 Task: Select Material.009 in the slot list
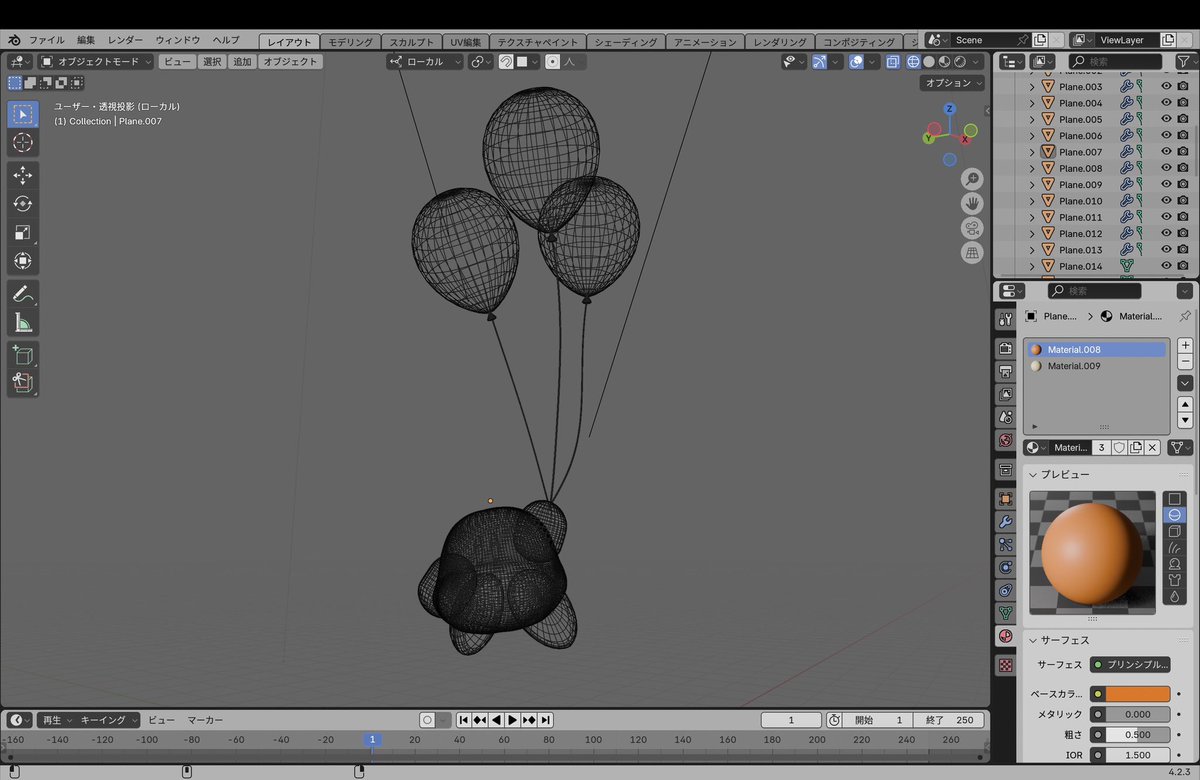(x=1096, y=366)
